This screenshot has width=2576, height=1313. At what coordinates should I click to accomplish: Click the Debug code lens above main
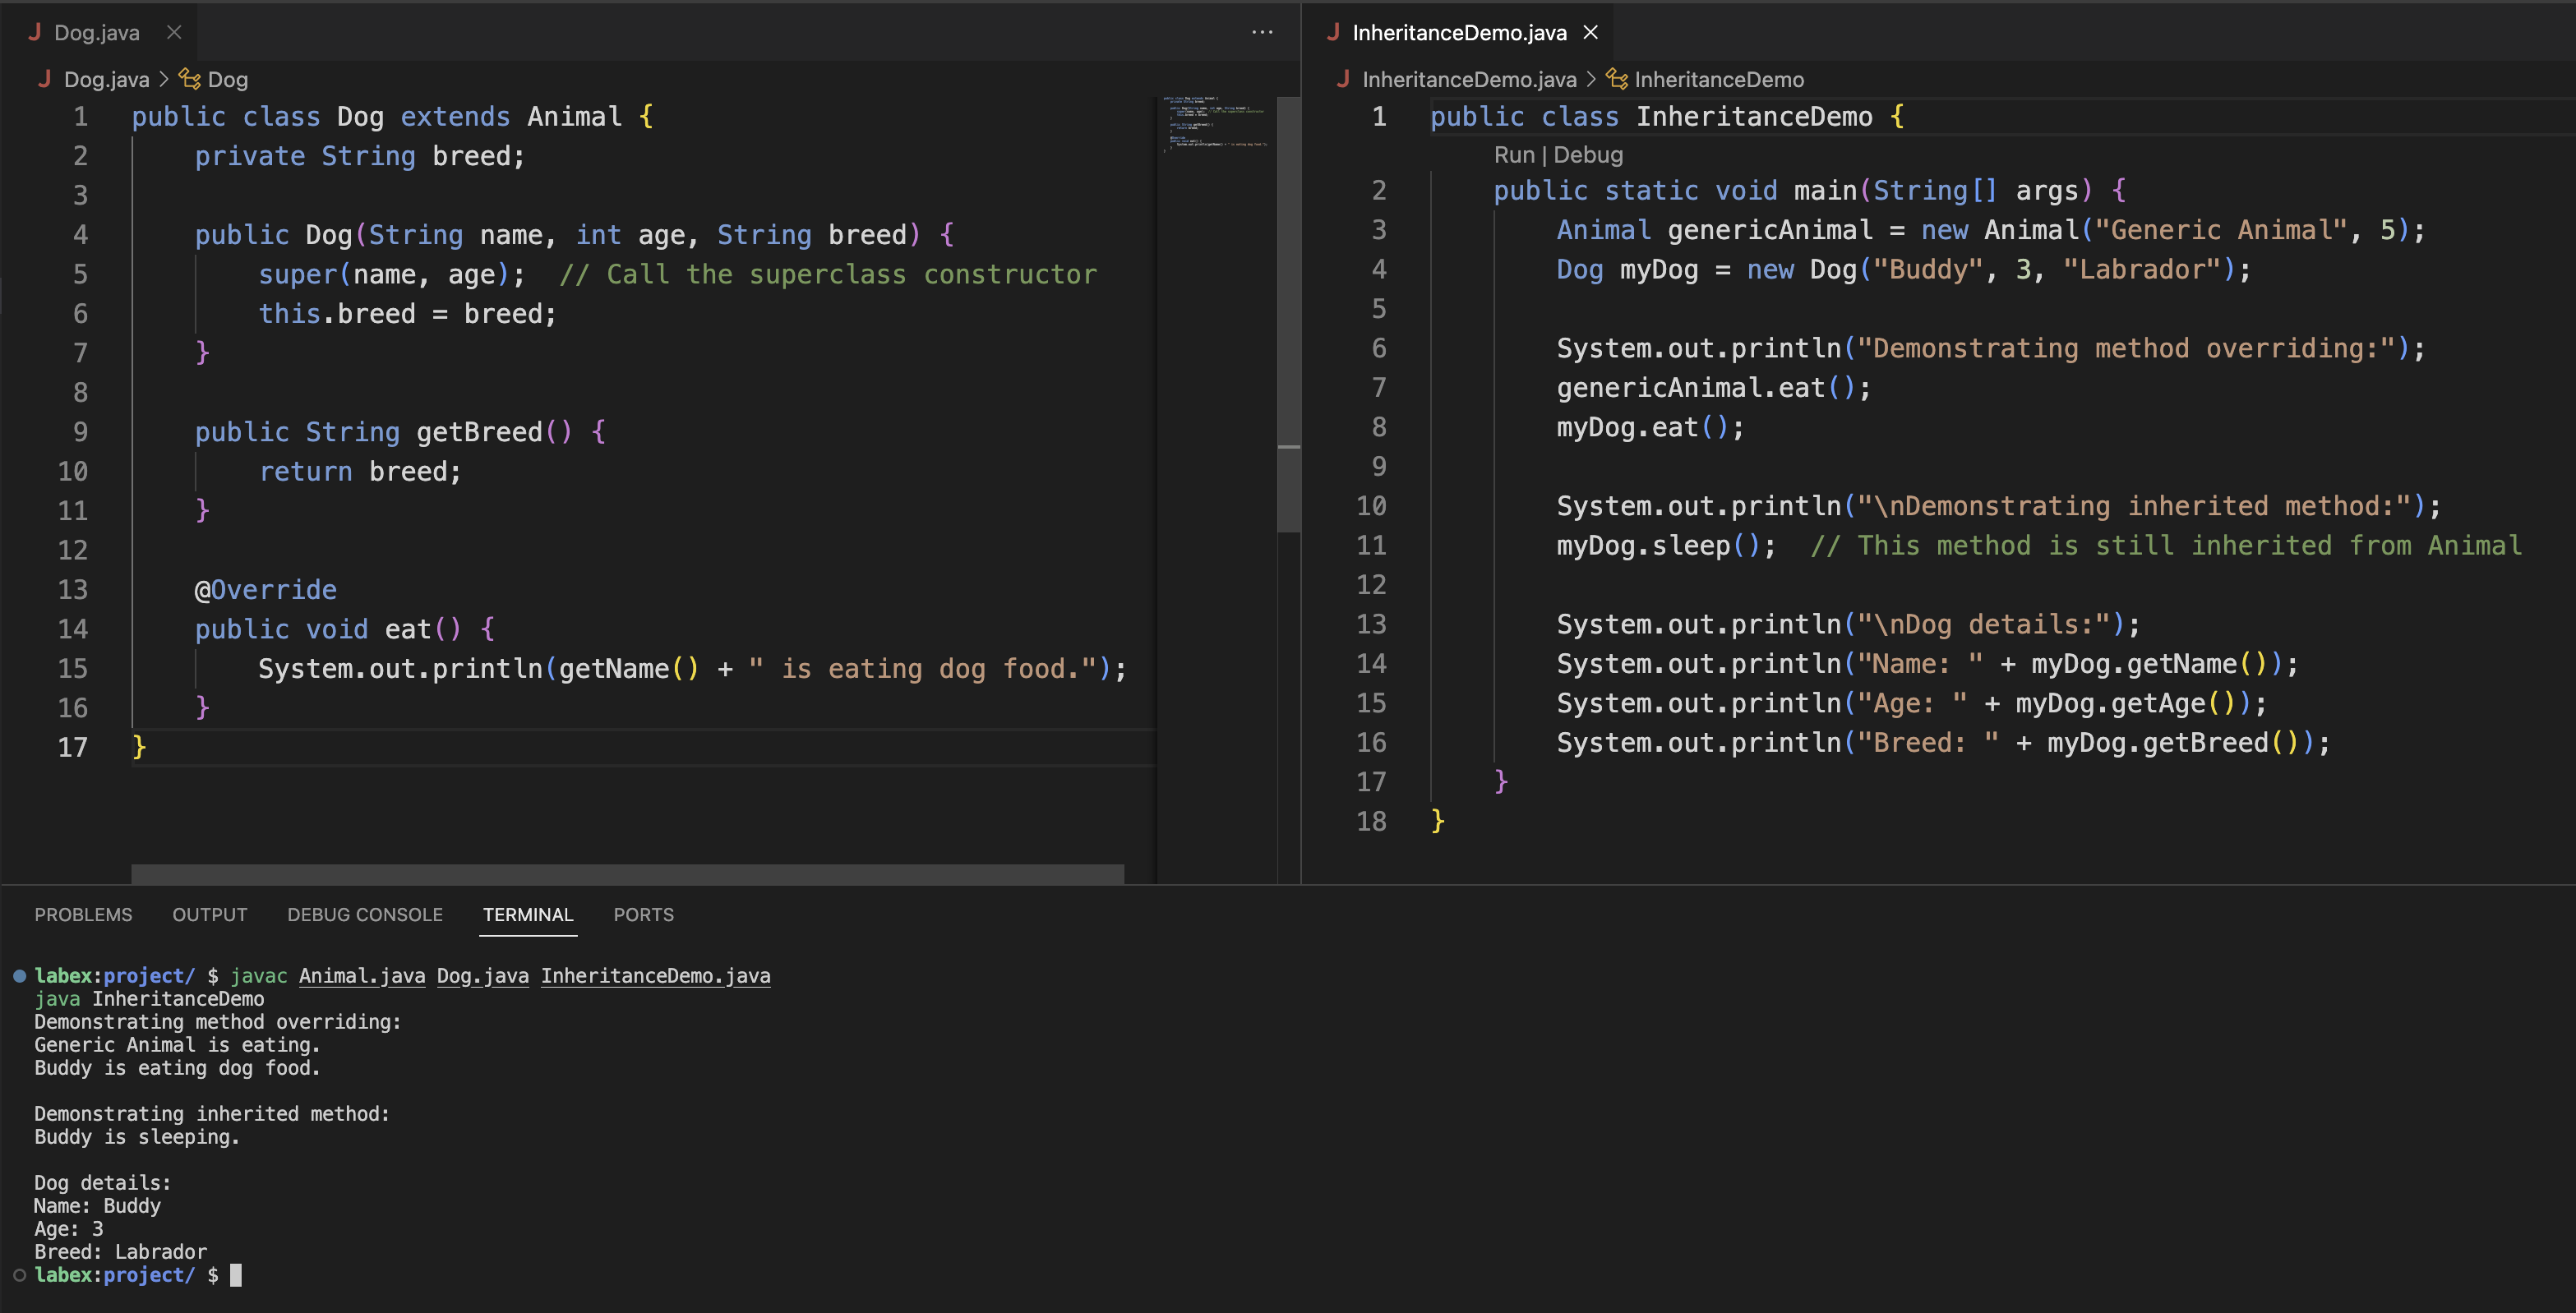click(1588, 155)
